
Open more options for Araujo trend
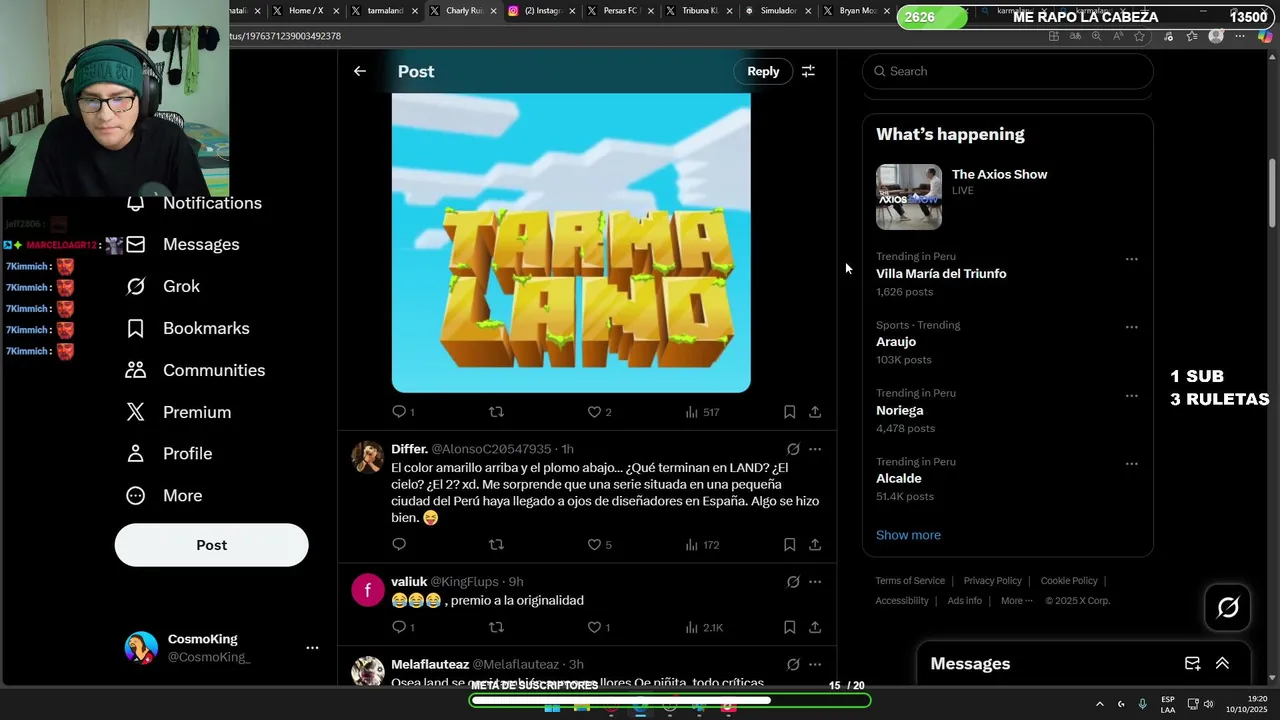tap(1131, 327)
